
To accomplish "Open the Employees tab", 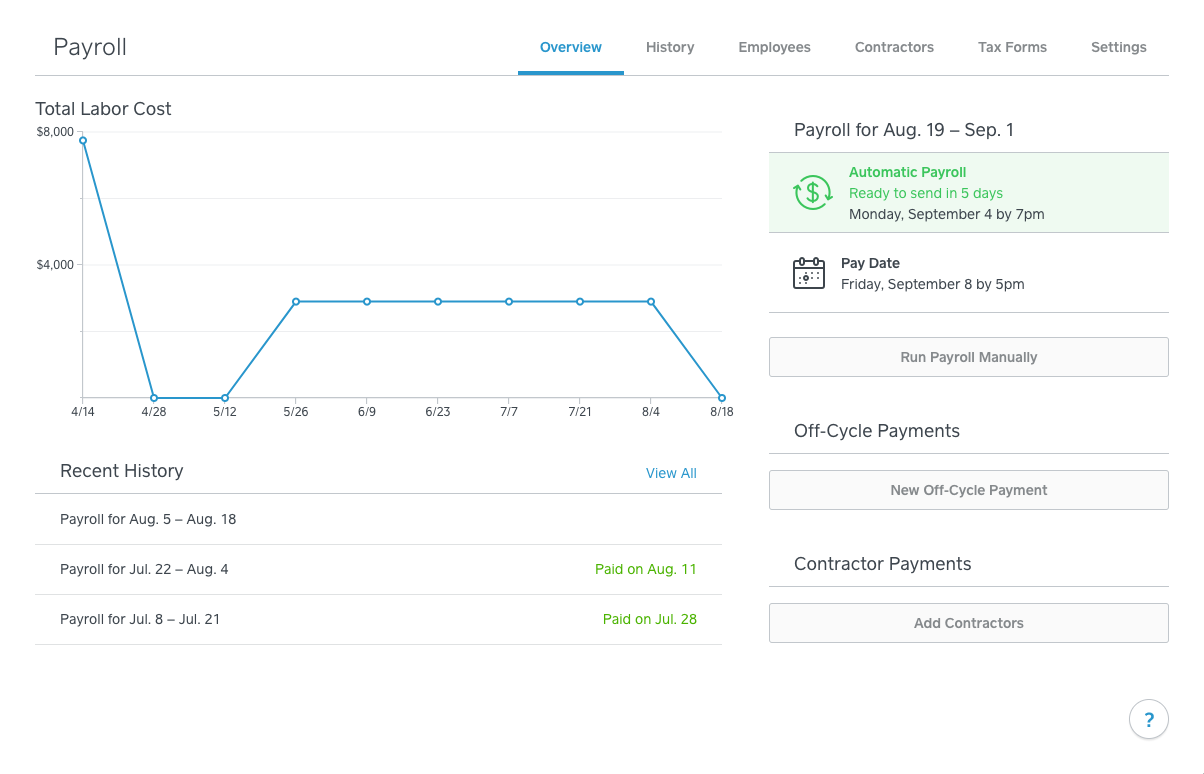I will [774, 47].
